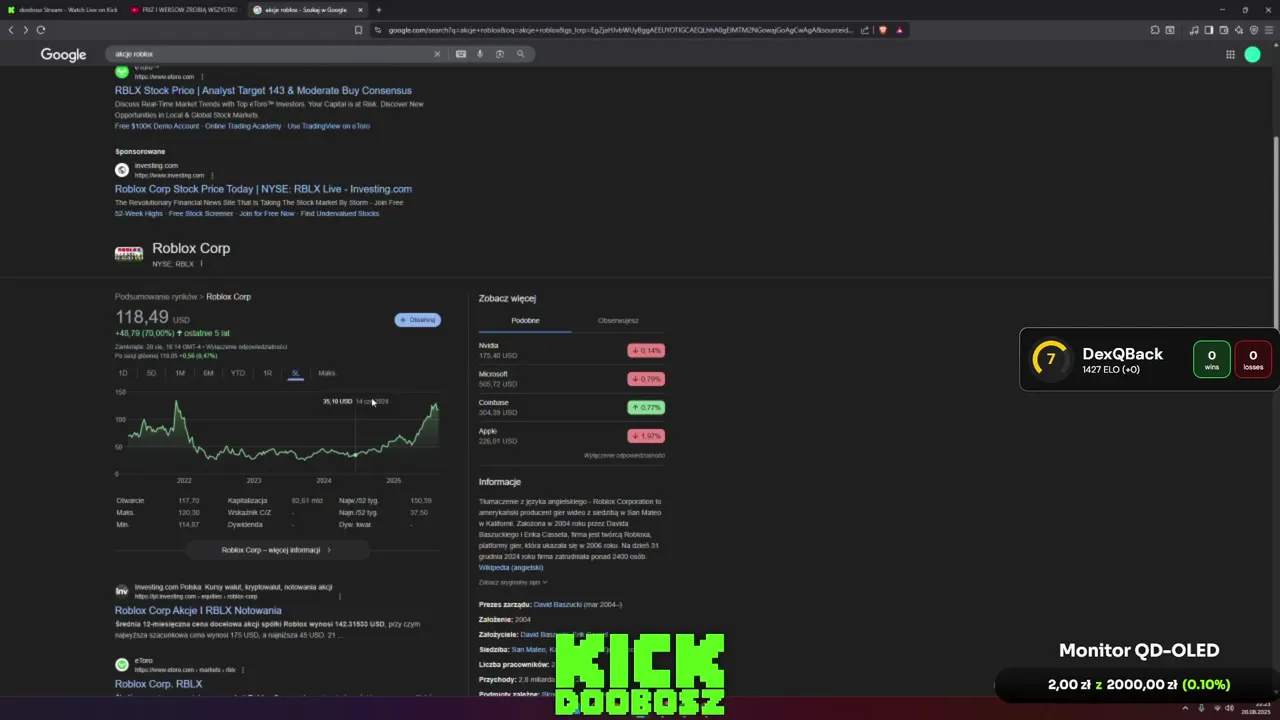The image size is (1280, 720).
Task: Set chart range to 5D
Action: pyautogui.click(x=151, y=373)
